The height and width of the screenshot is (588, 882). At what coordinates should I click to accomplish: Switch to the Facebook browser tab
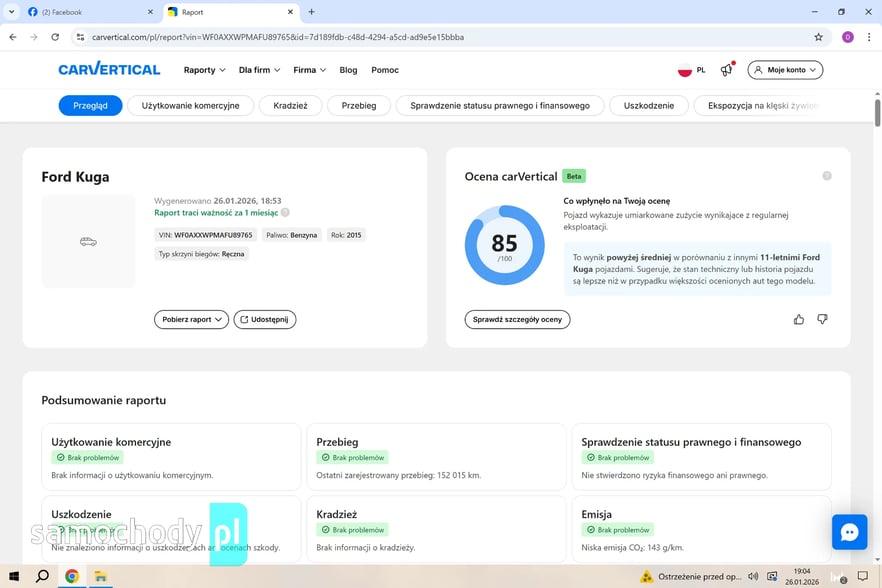[90, 12]
